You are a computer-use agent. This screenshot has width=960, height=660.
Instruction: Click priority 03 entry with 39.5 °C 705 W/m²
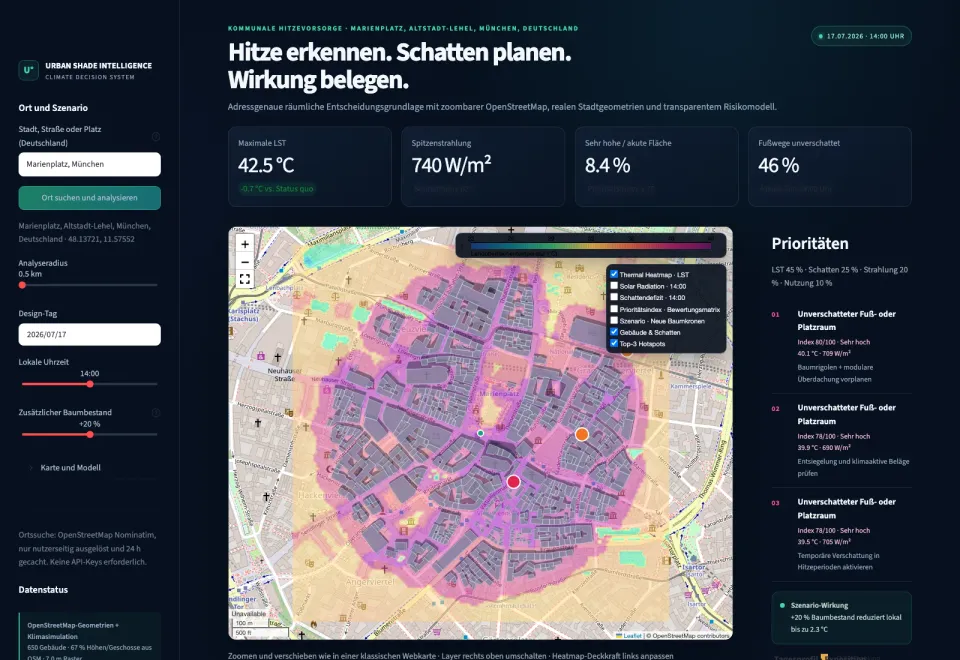(841, 534)
